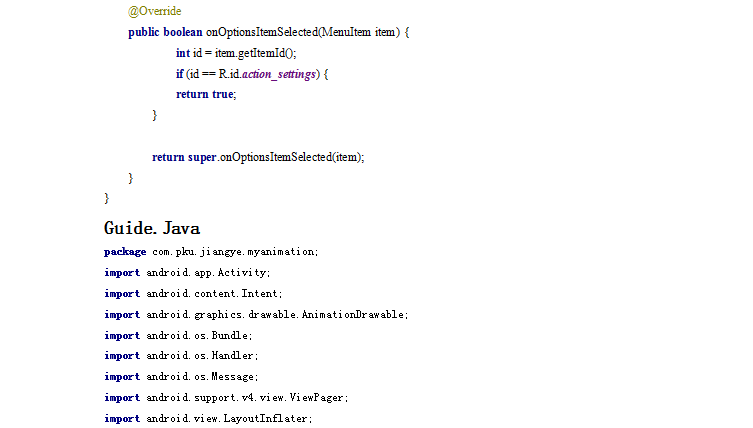Click the LayoutInflater import line

coord(208,418)
